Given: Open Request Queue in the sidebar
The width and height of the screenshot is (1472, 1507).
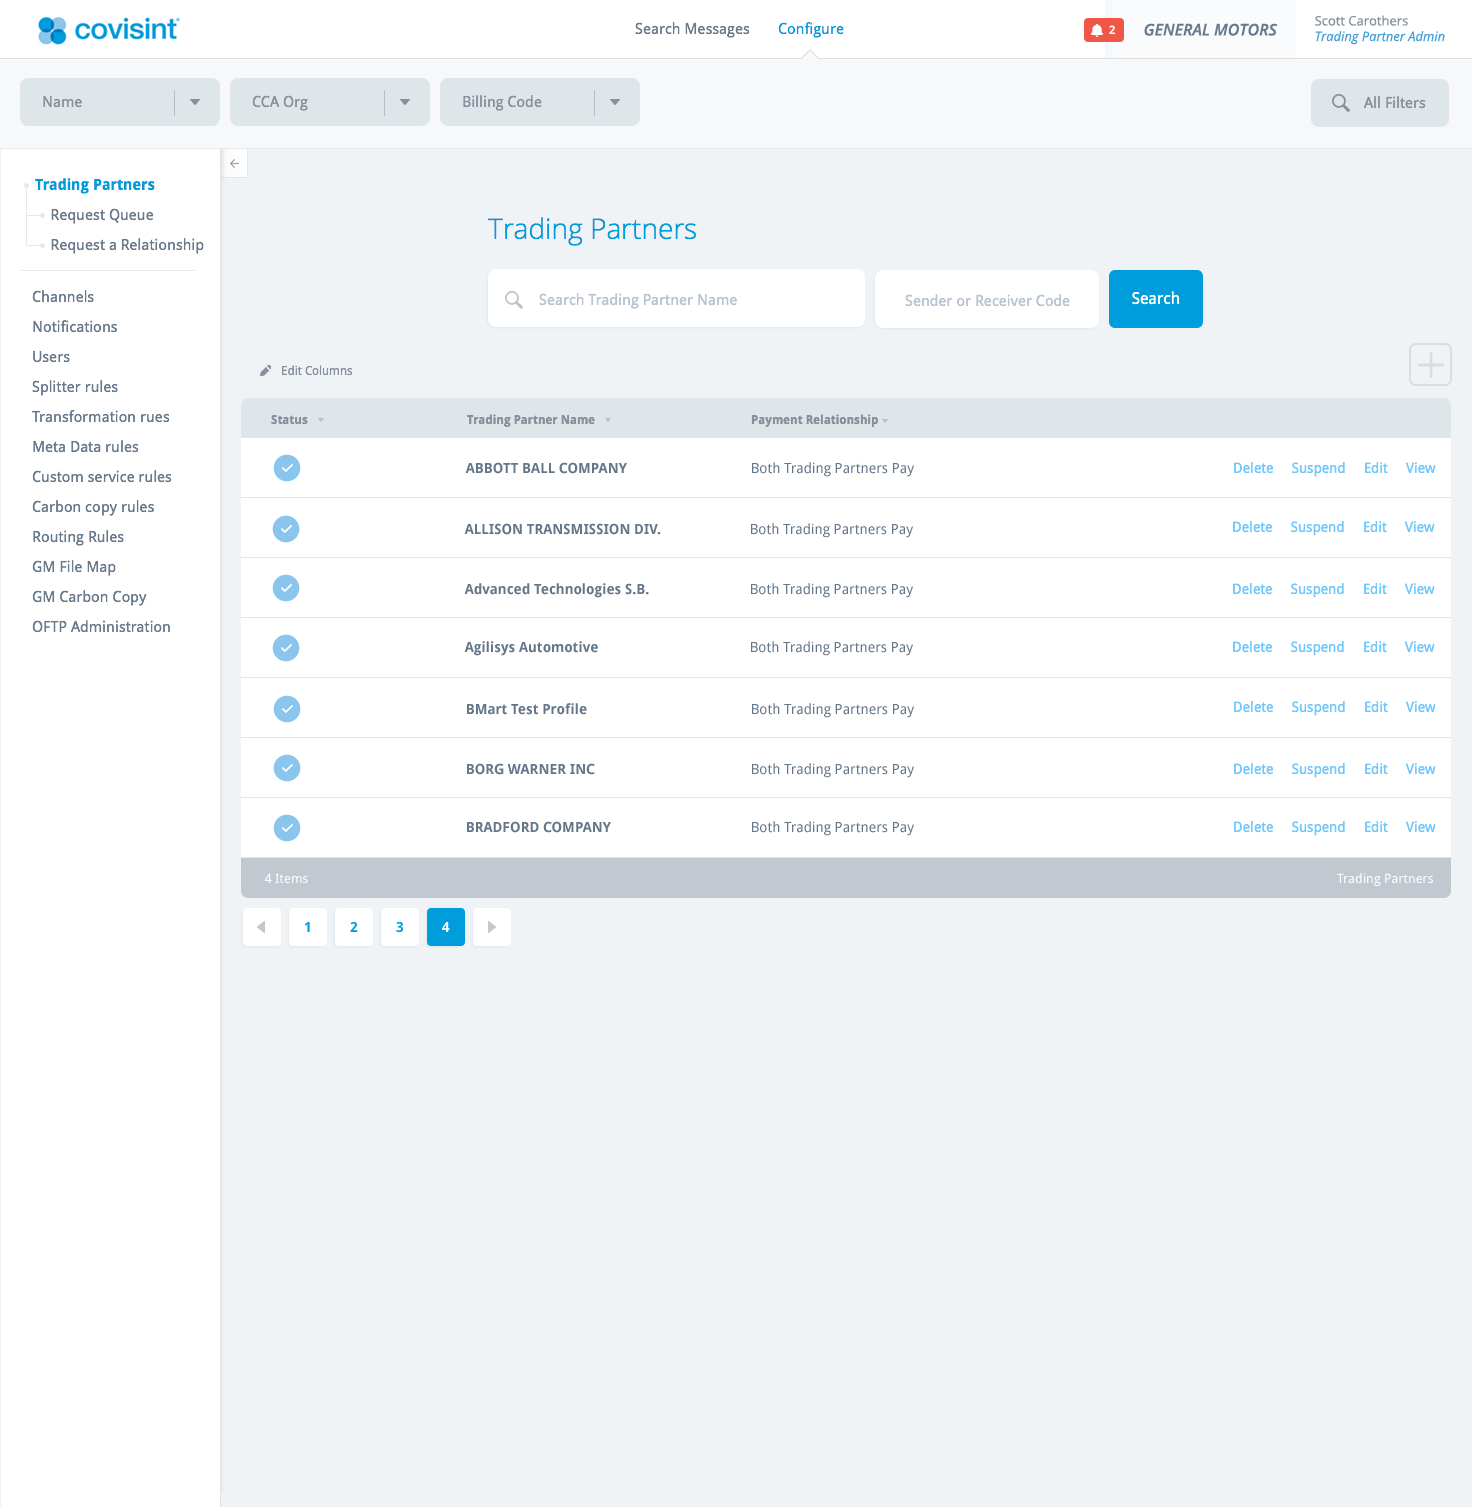Looking at the screenshot, I should coord(102,215).
